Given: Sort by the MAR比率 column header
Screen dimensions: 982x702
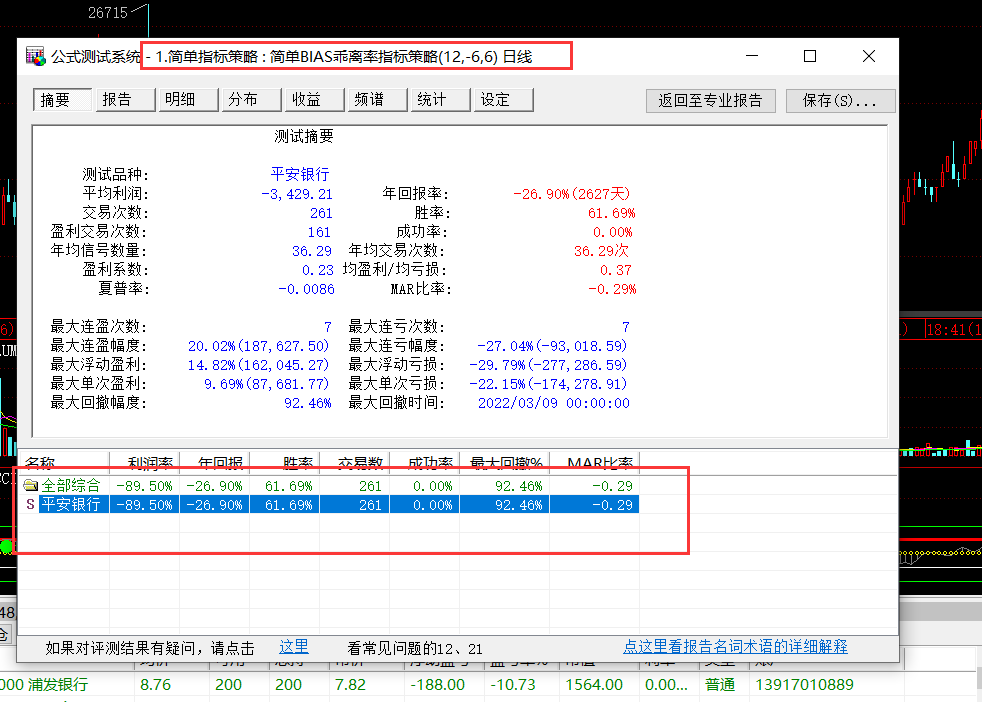Looking at the screenshot, I should click(x=595, y=463).
